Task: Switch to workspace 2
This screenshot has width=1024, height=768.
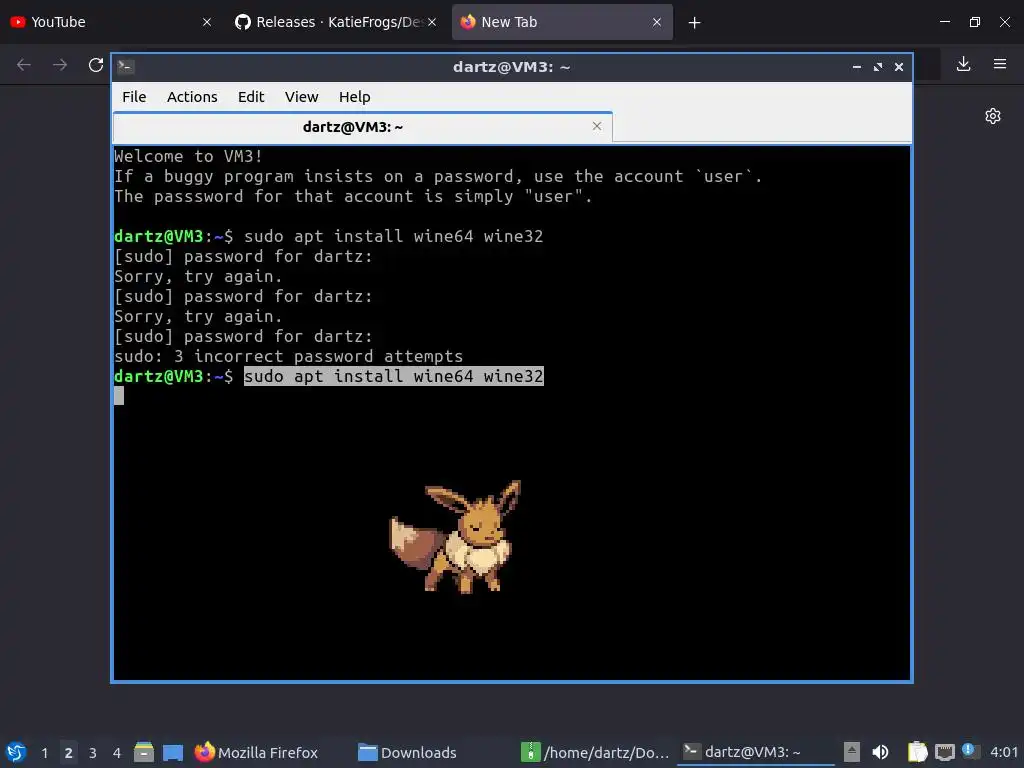Action: pyautogui.click(x=69, y=753)
